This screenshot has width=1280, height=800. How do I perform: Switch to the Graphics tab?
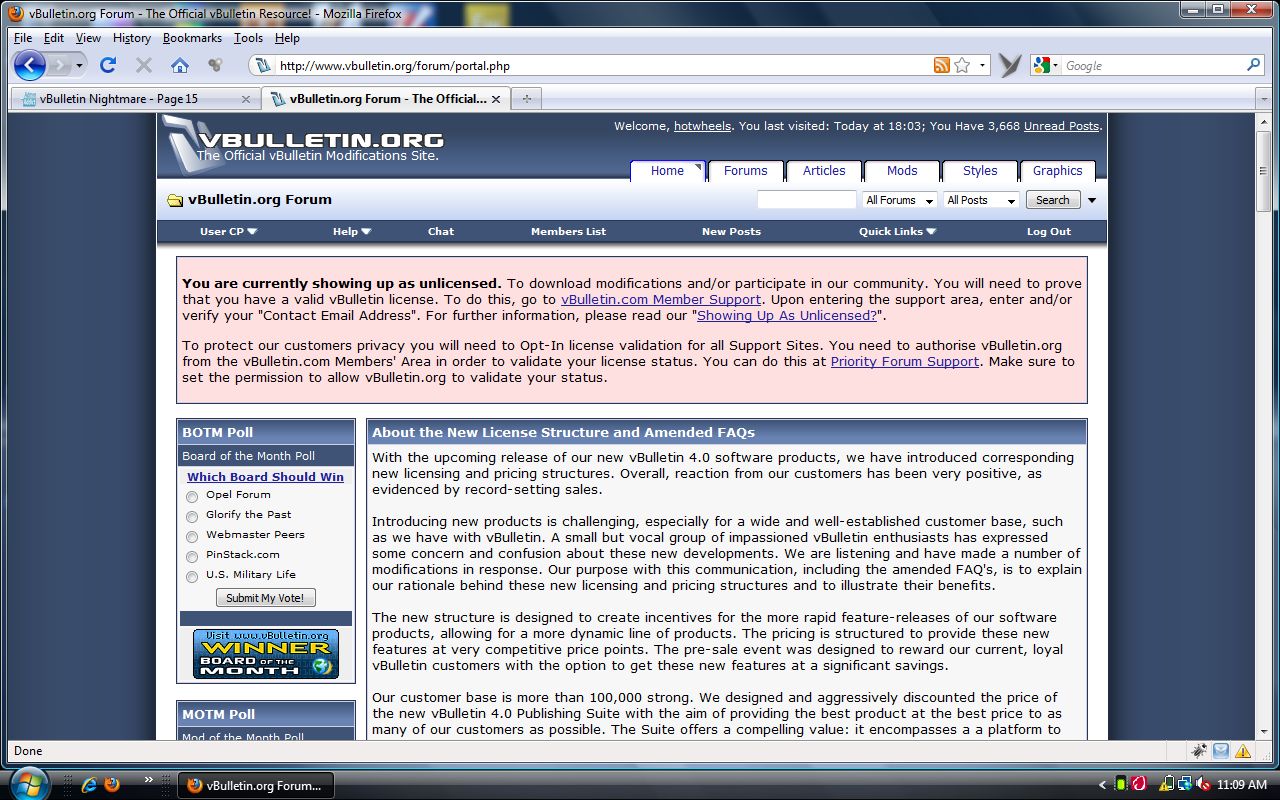point(1058,171)
